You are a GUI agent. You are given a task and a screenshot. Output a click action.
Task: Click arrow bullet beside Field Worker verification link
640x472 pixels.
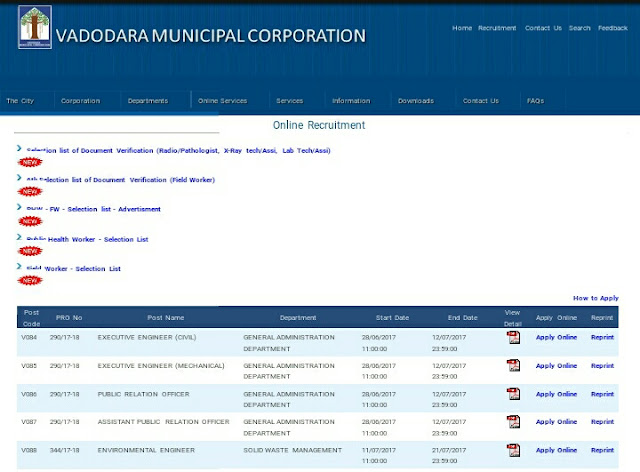[19, 178]
